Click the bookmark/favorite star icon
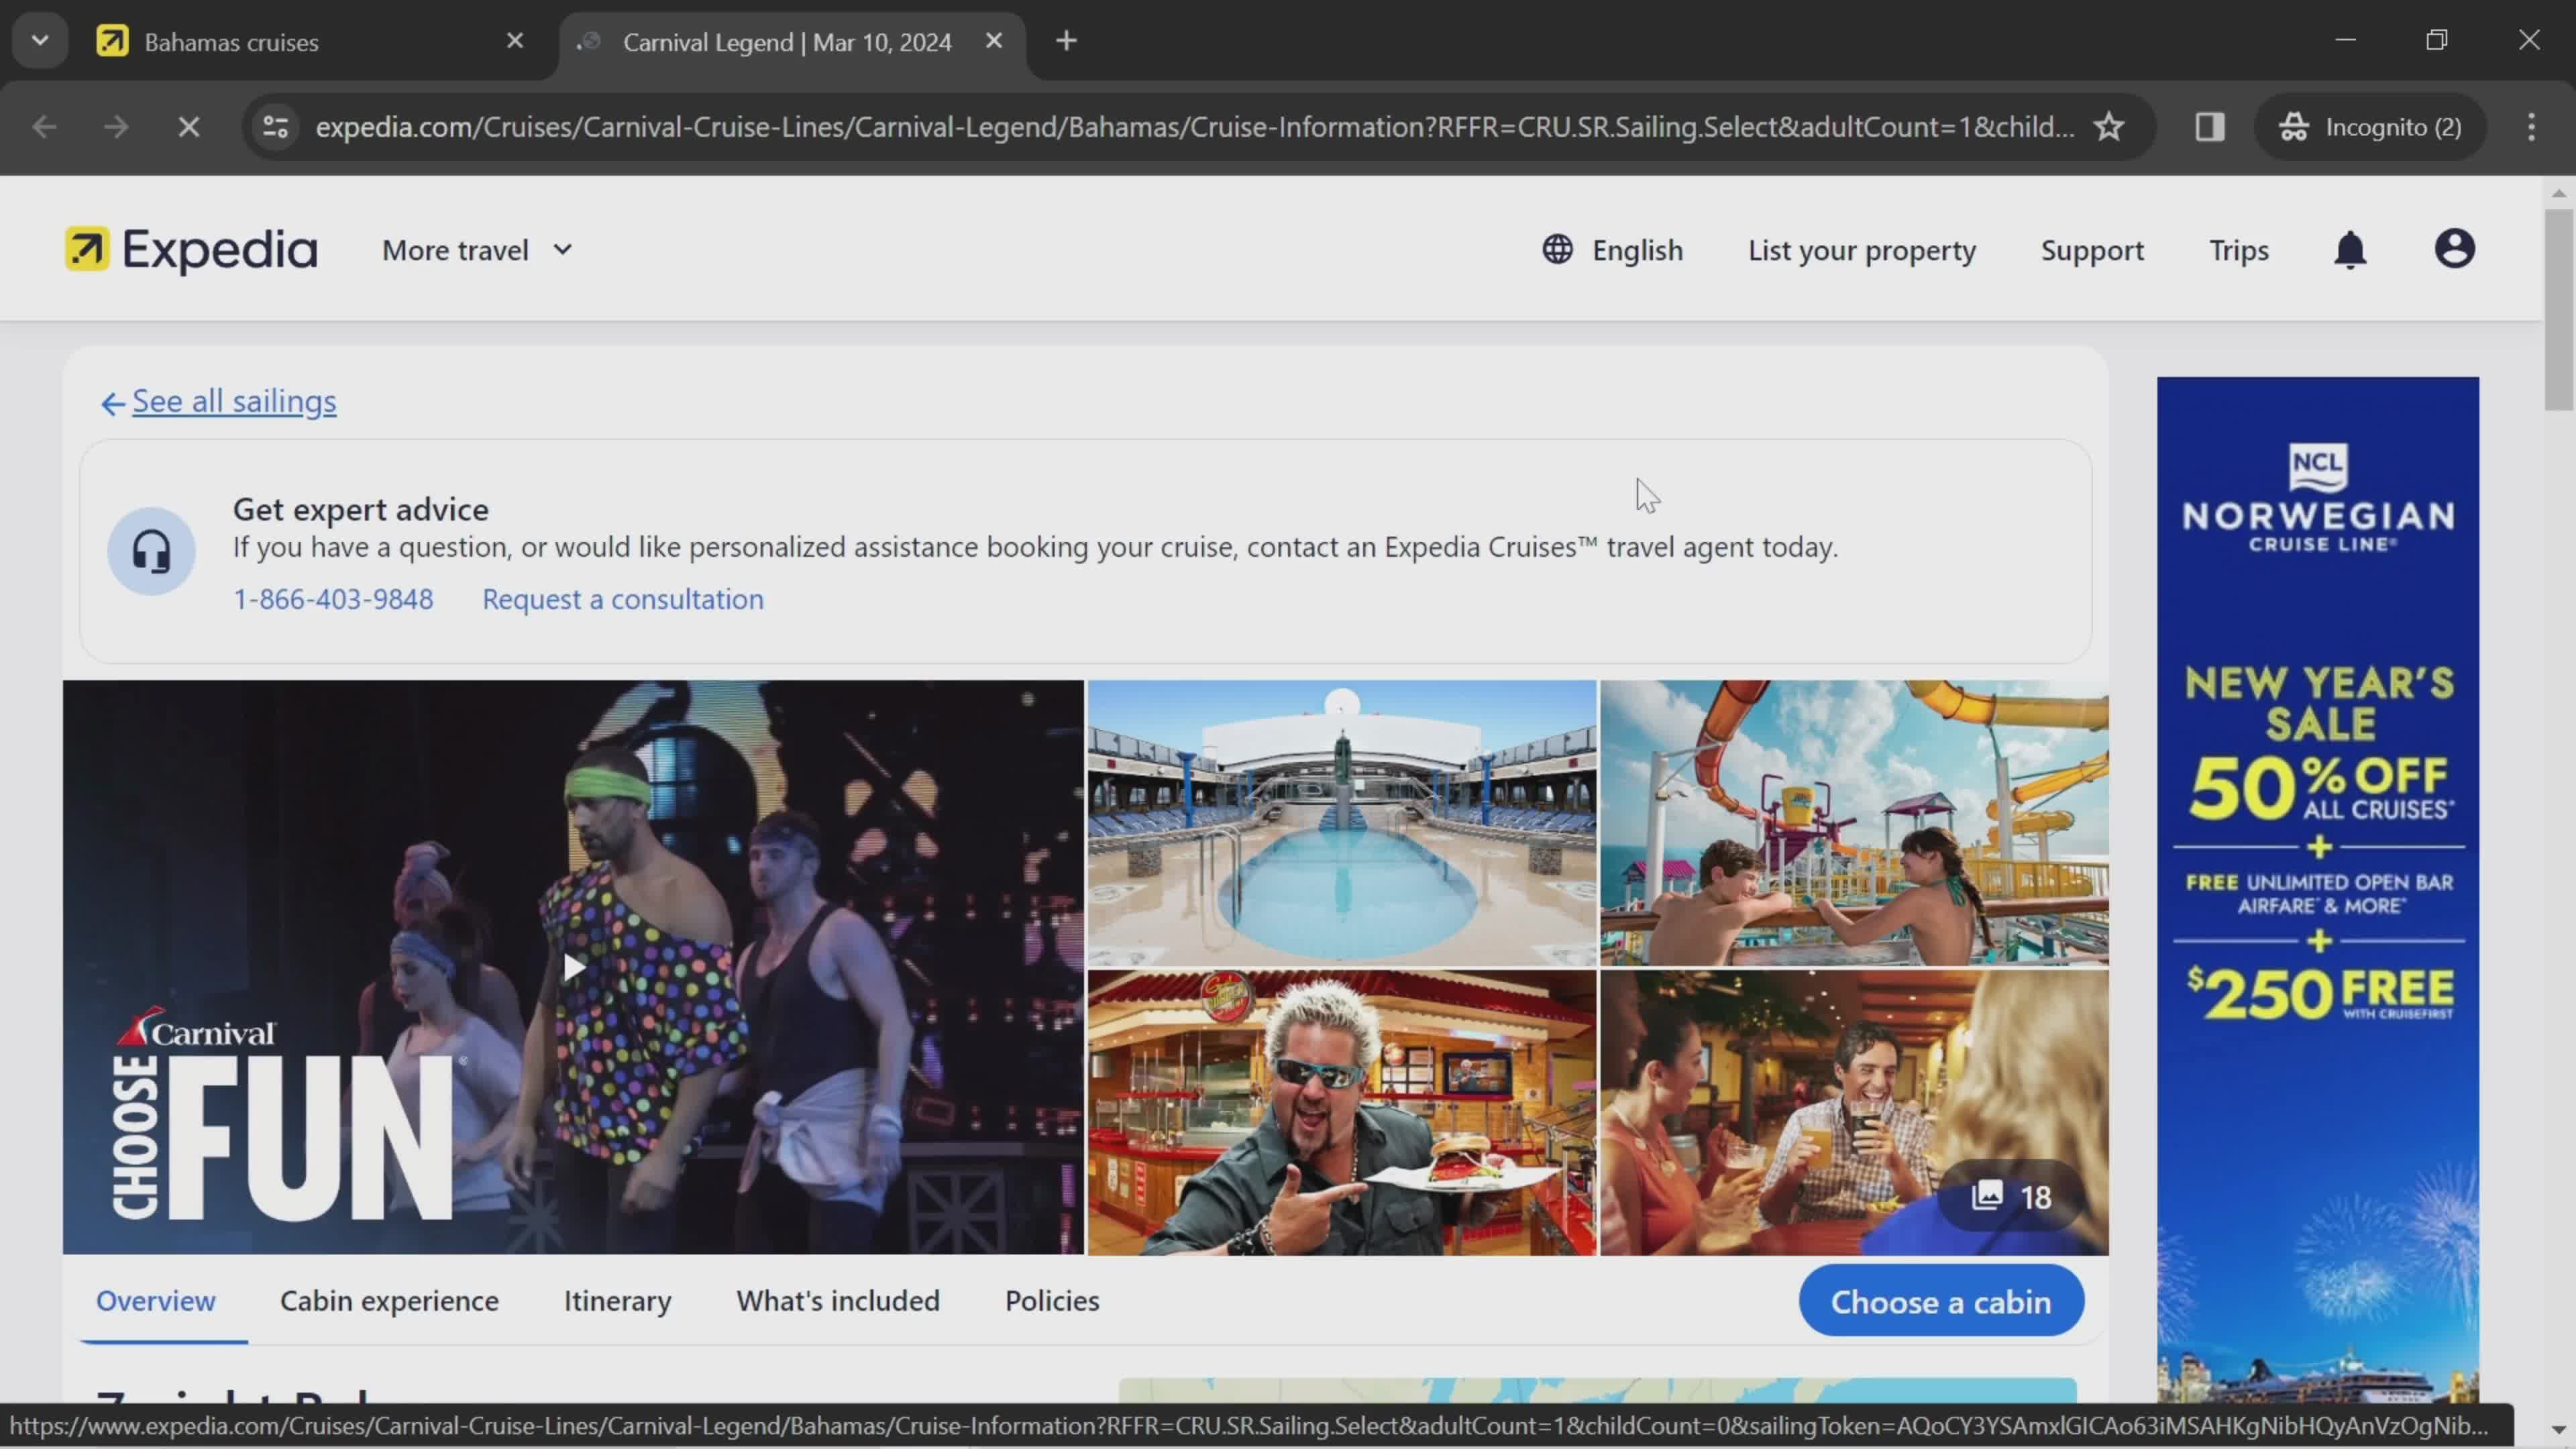The width and height of the screenshot is (2576, 1449). [x=2110, y=124]
